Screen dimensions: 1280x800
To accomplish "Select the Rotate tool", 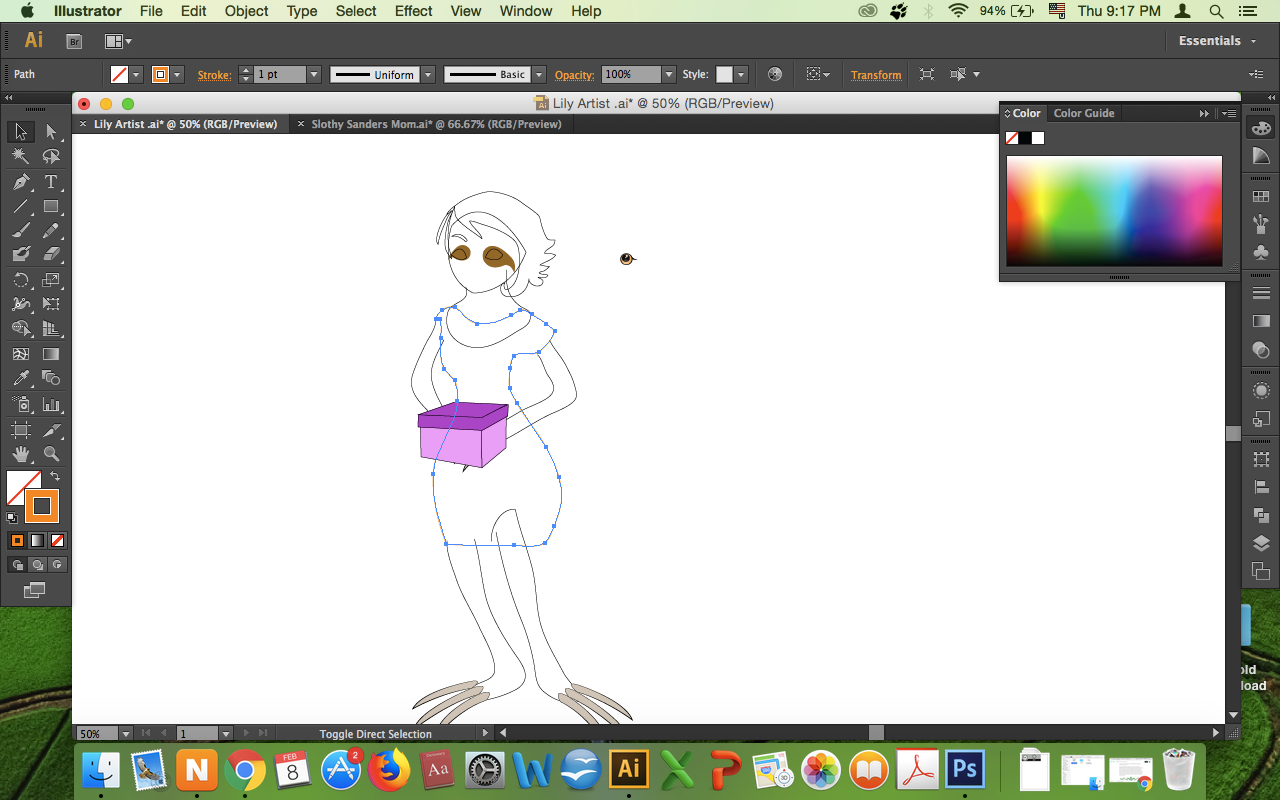I will click(20, 280).
